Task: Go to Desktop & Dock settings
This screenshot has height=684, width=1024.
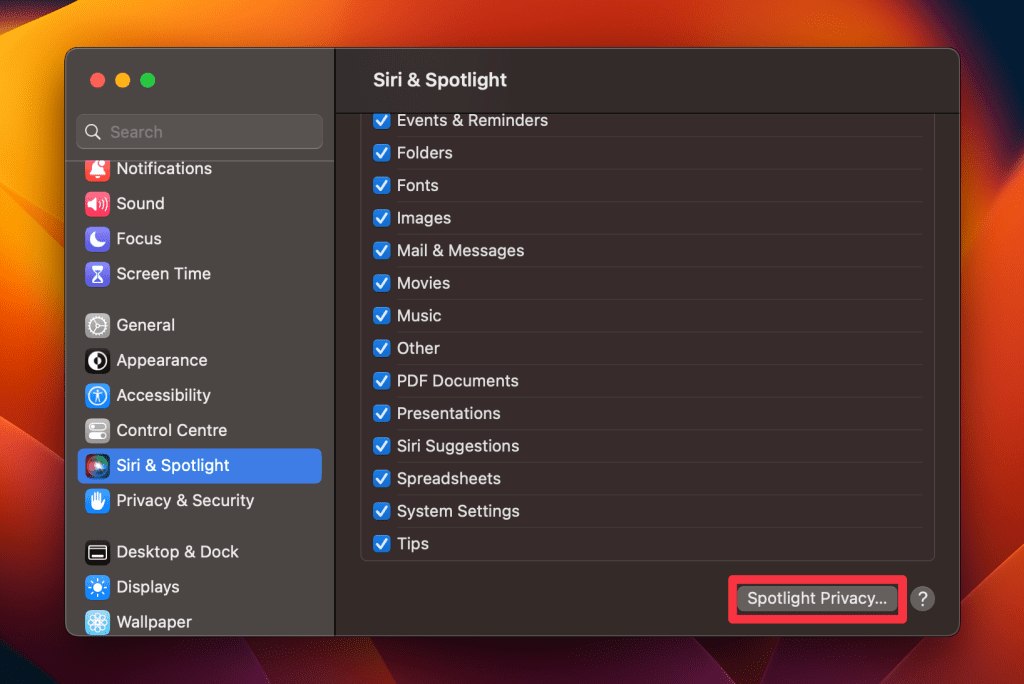Action: tap(177, 552)
